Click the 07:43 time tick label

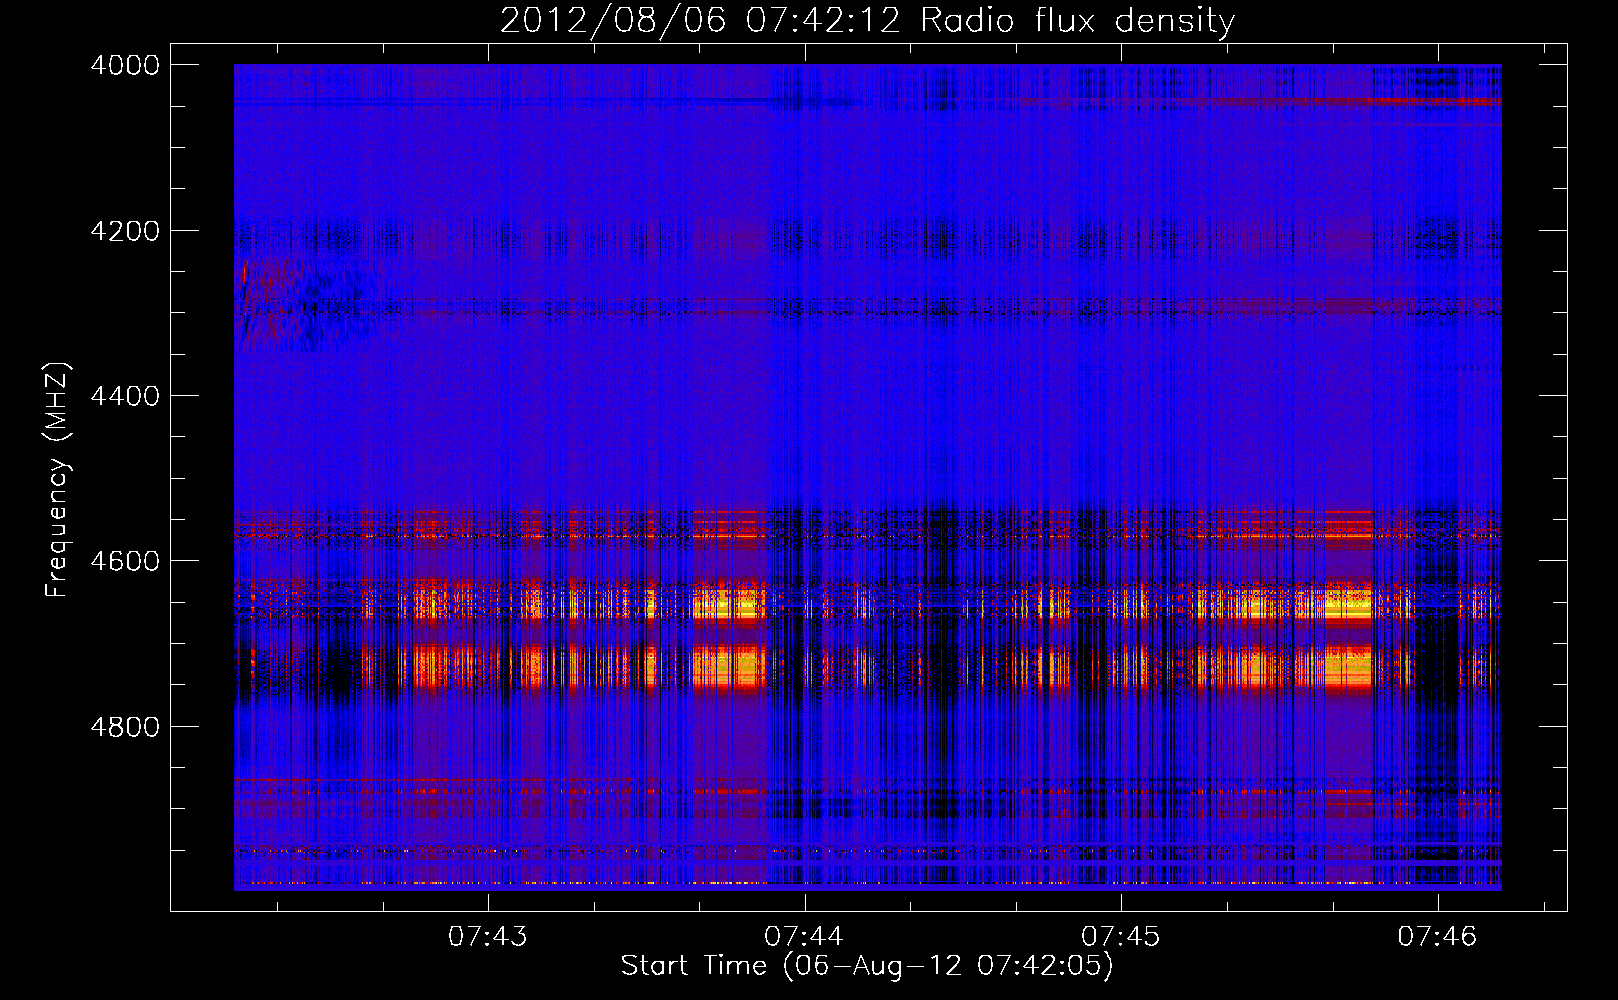[x=488, y=936]
